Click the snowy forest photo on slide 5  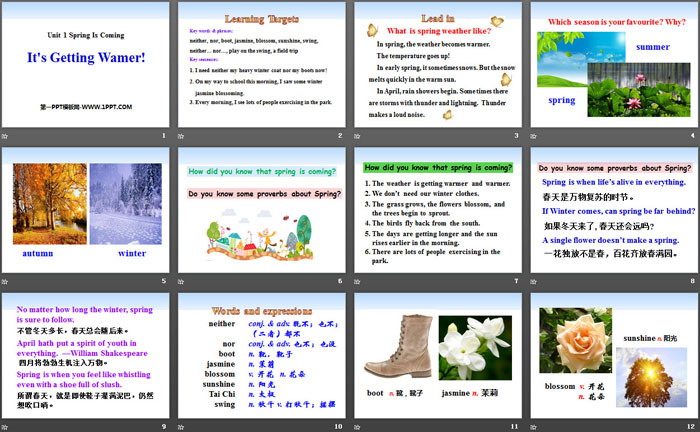(126, 204)
